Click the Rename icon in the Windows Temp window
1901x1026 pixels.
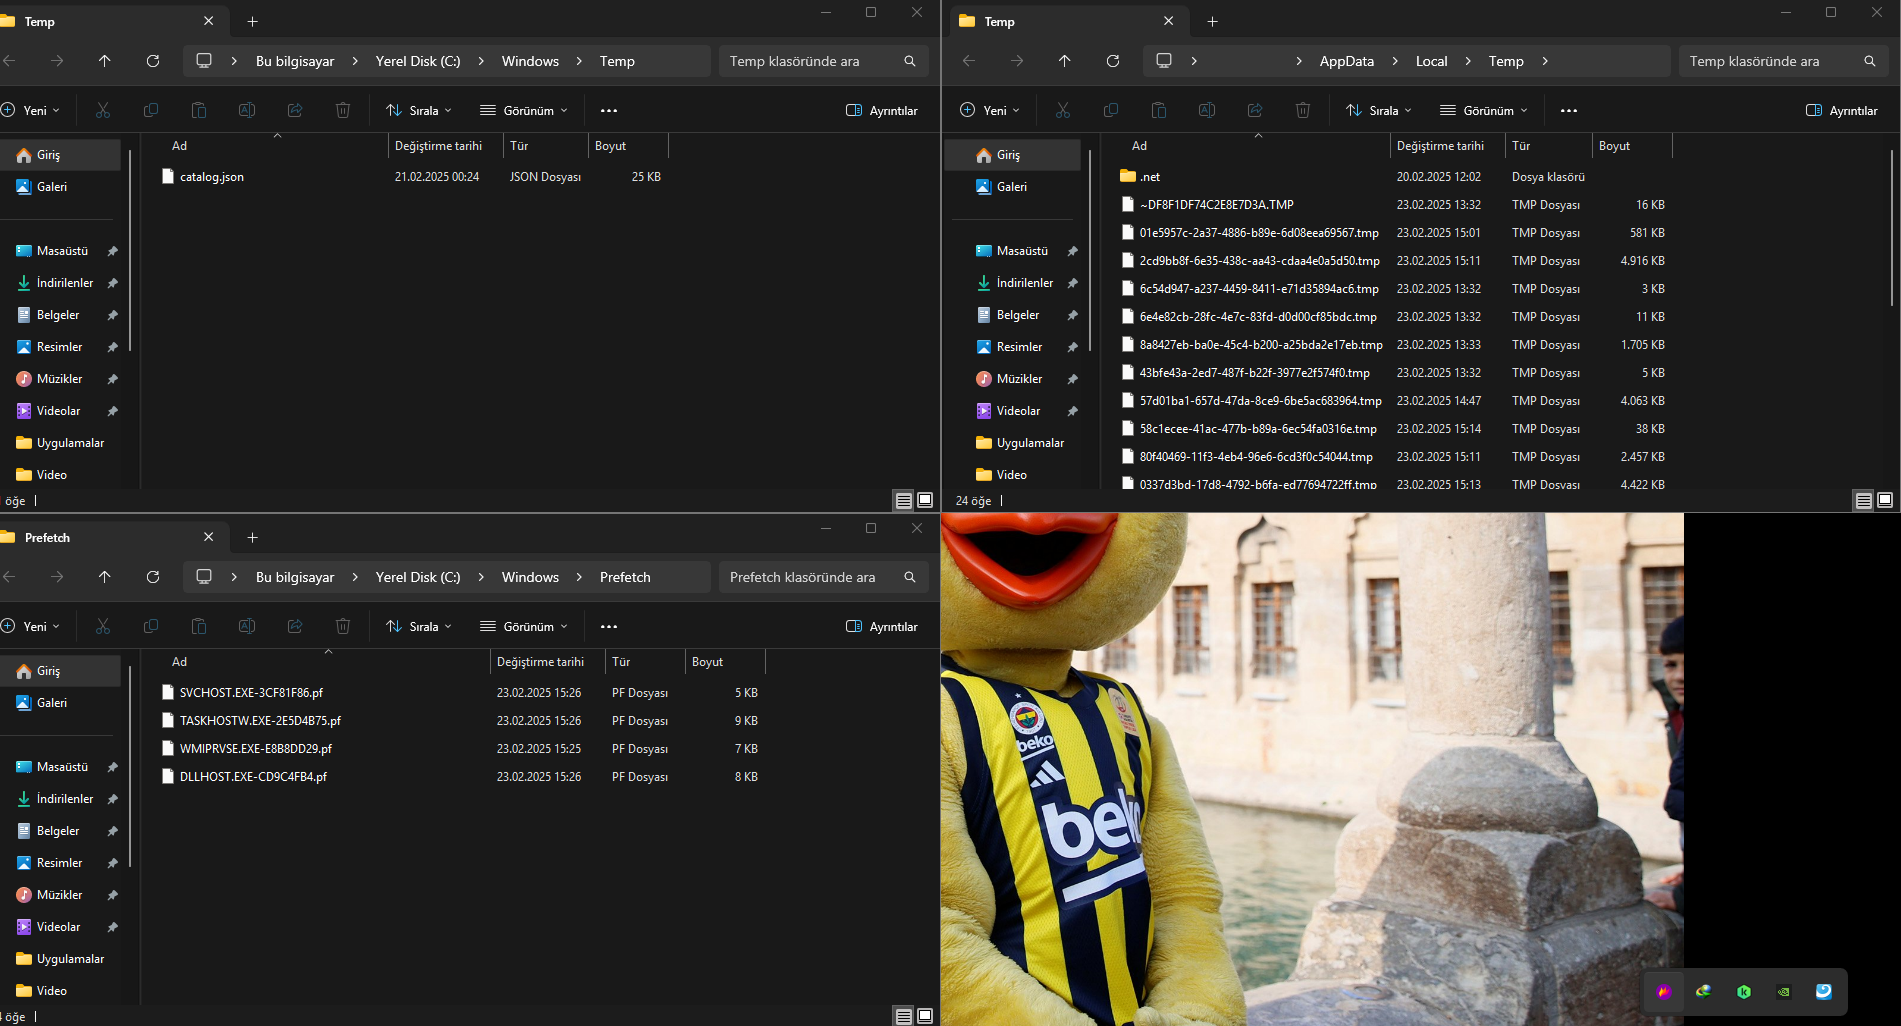(247, 110)
